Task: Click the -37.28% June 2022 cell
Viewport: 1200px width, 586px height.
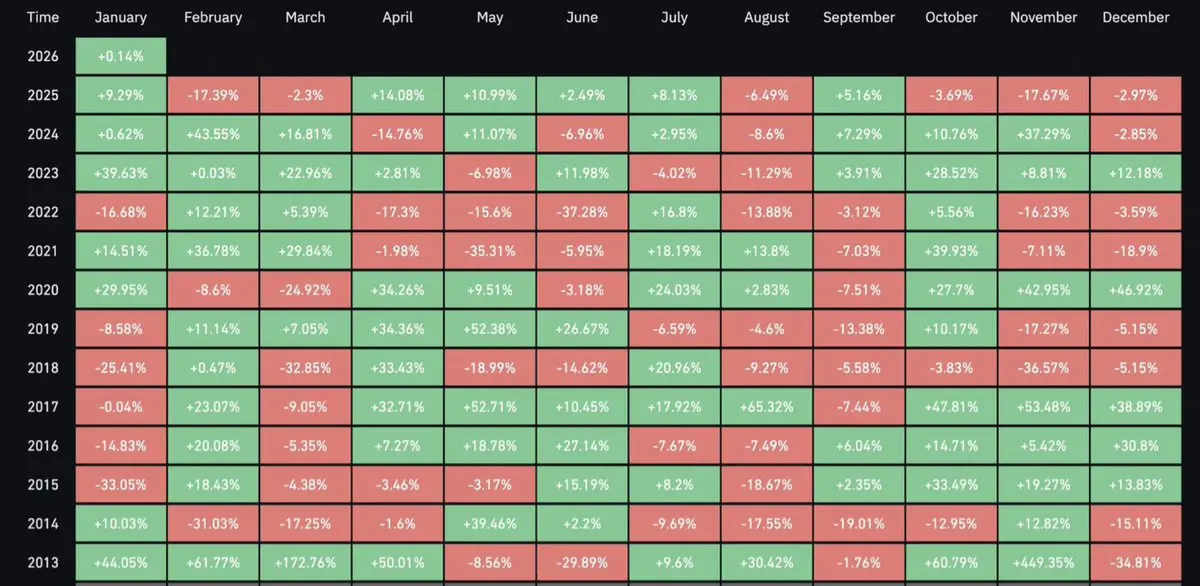Action: coord(582,212)
